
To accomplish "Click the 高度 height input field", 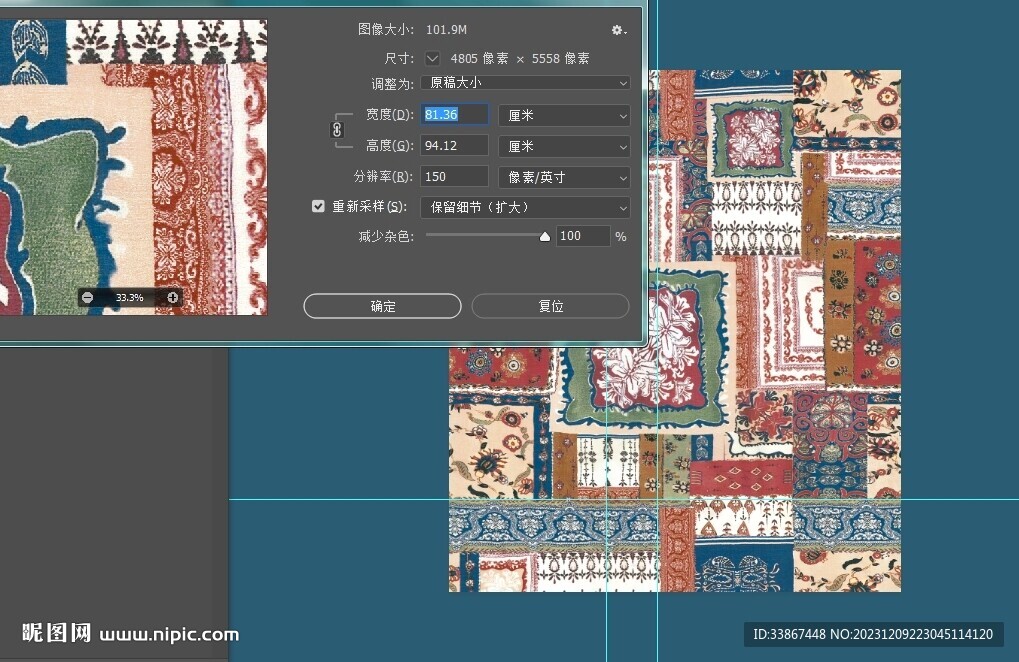I will pyautogui.click(x=455, y=146).
